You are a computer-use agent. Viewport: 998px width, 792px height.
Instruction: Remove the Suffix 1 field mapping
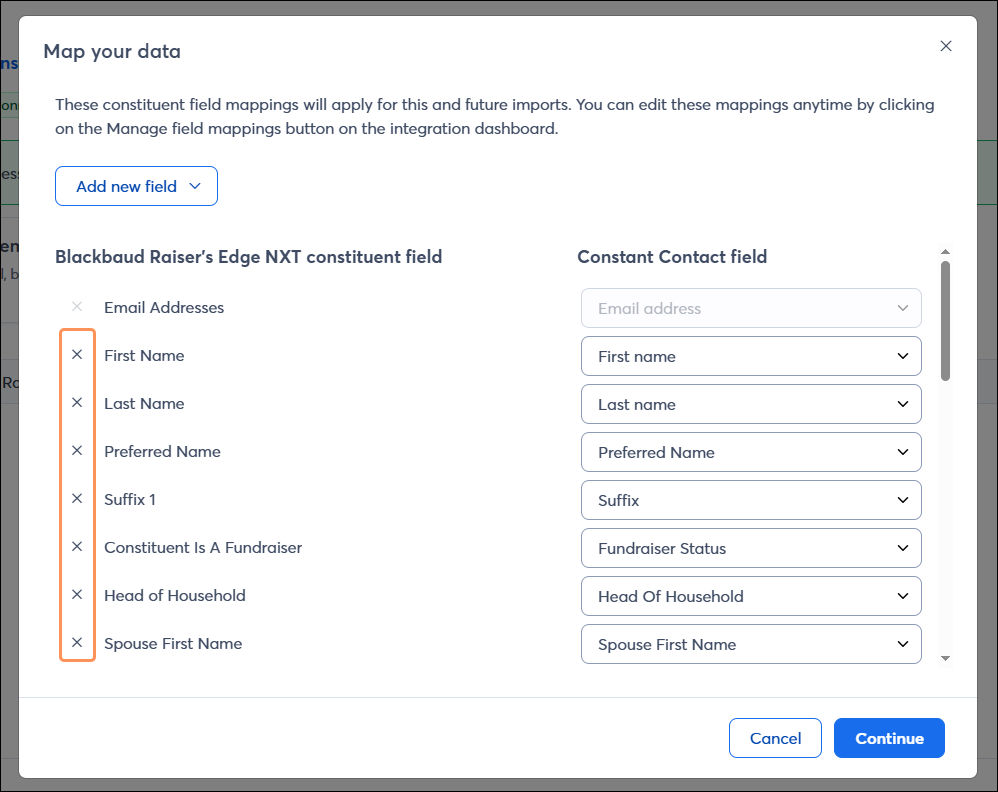coord(77,499)
